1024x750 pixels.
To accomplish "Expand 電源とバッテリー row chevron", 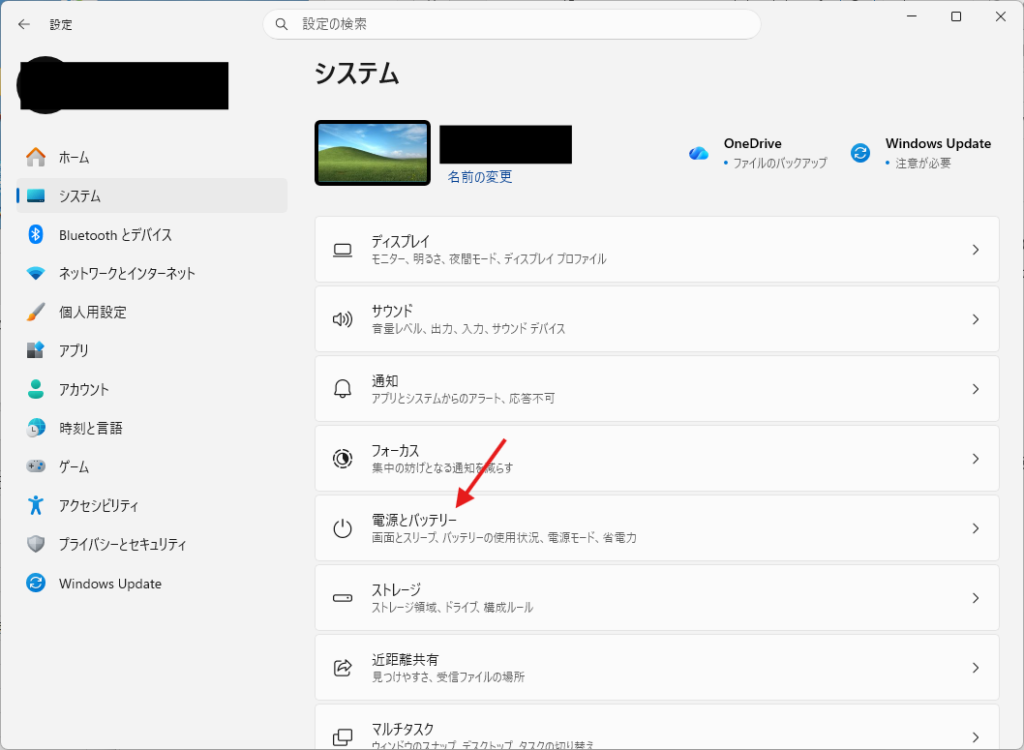I will (x=976, y=528).
